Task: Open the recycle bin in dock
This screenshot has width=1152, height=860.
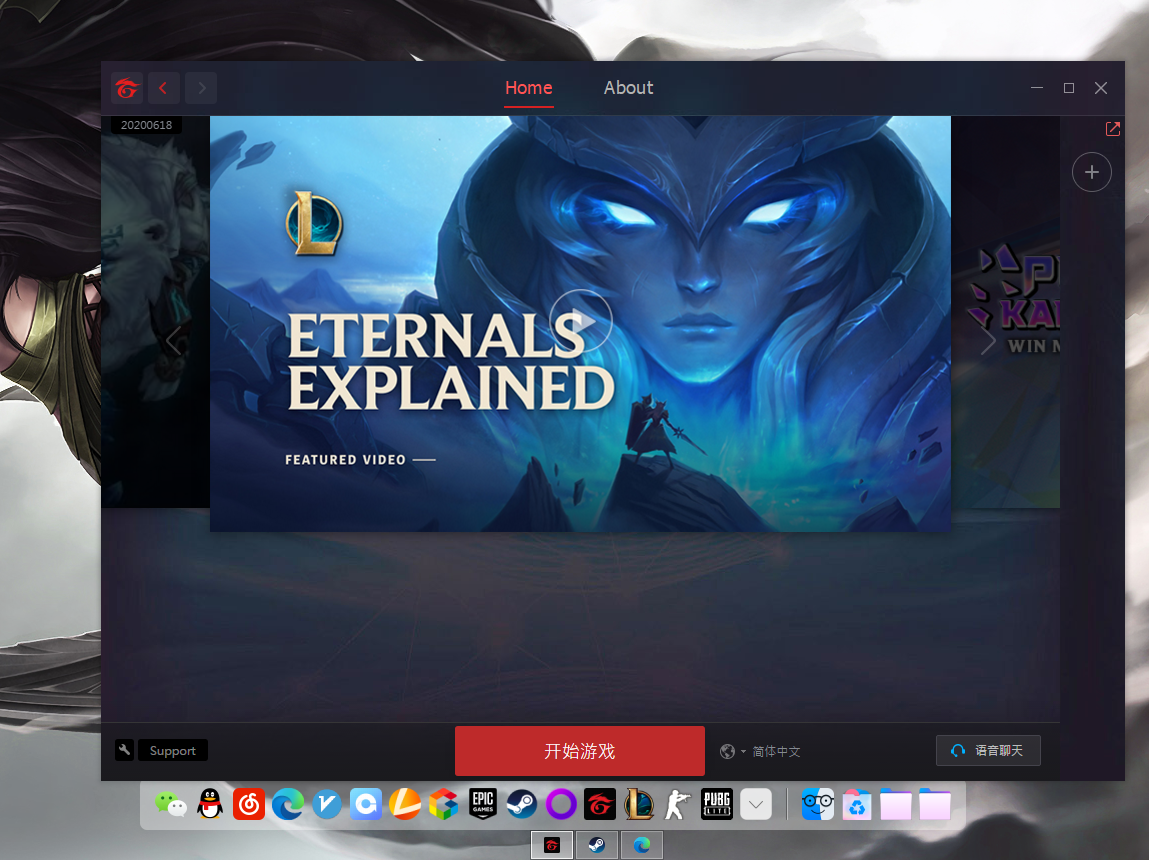Action: [x=857, y=804]
